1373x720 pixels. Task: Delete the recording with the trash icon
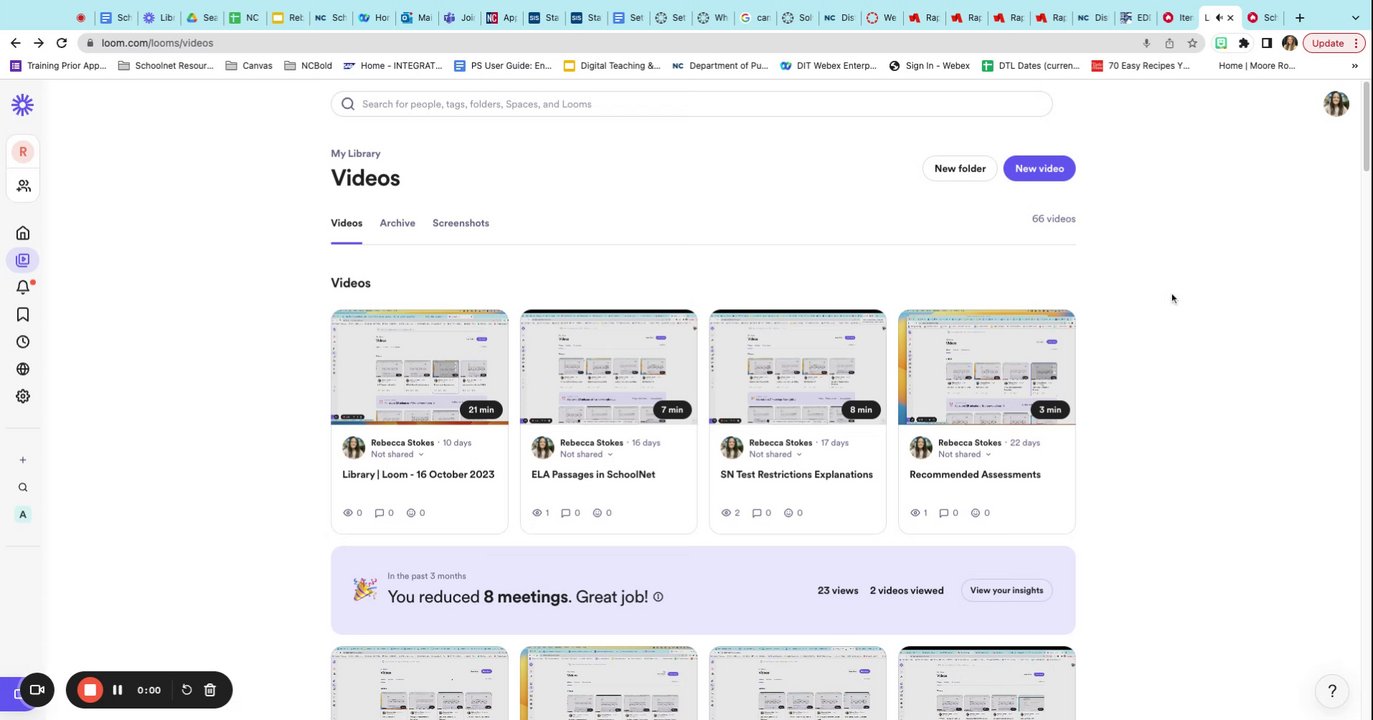210,690
